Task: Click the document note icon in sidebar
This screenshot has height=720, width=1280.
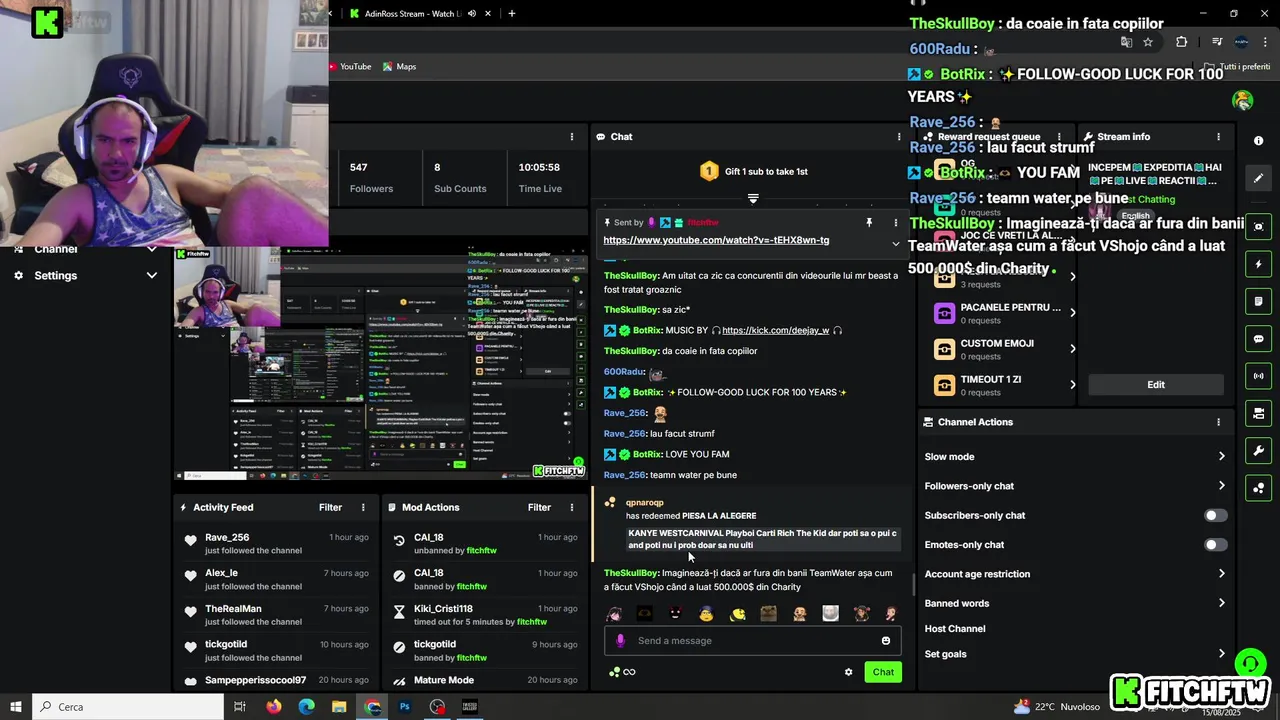Action: tap(1259, 301)
